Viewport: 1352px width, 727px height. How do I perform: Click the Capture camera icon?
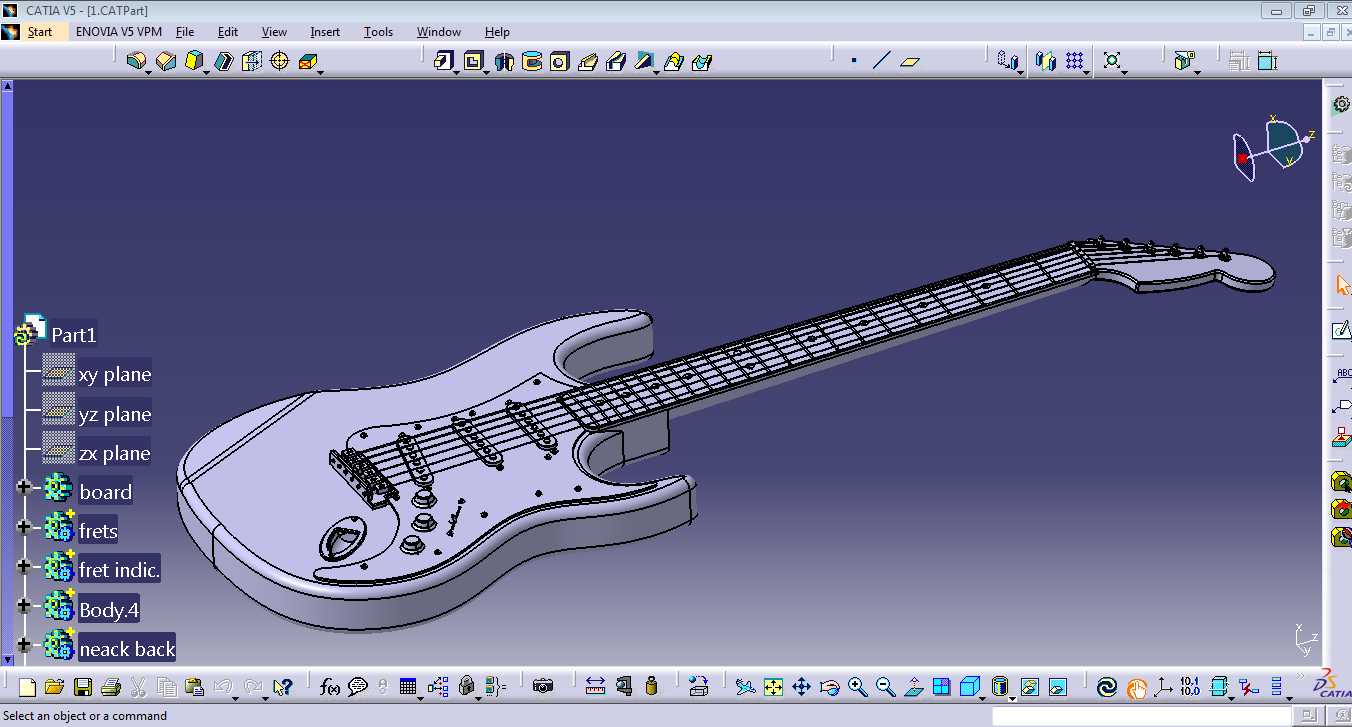tap(543, 687)
